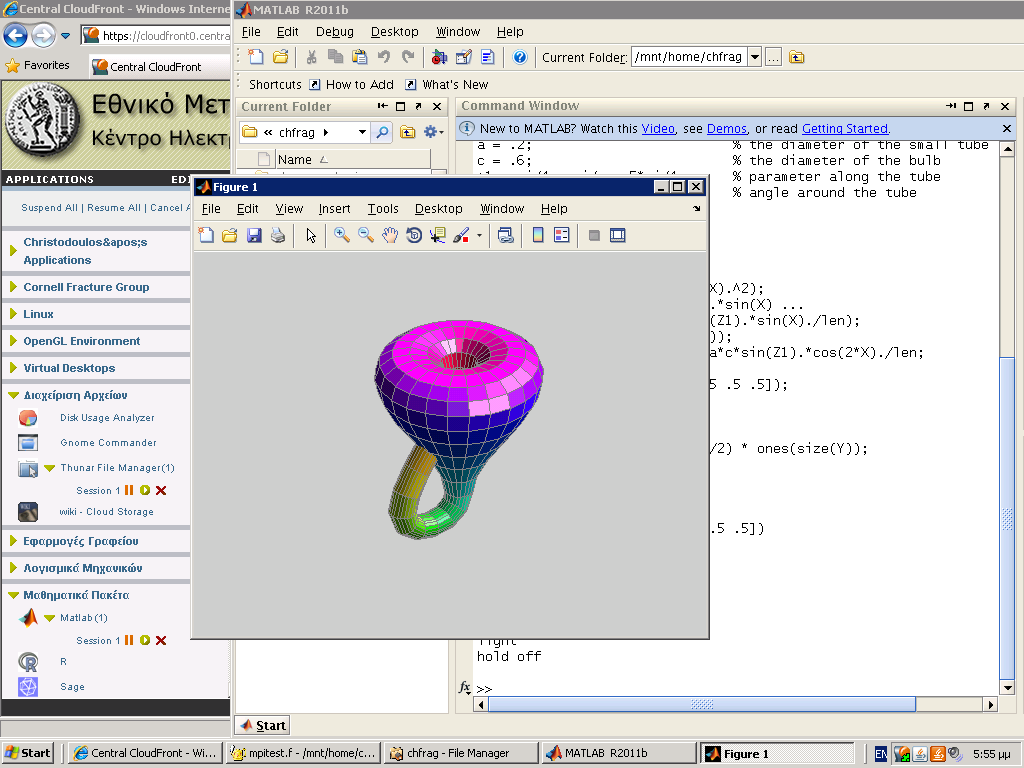Open the Debug menu in MATLAB

334,32
